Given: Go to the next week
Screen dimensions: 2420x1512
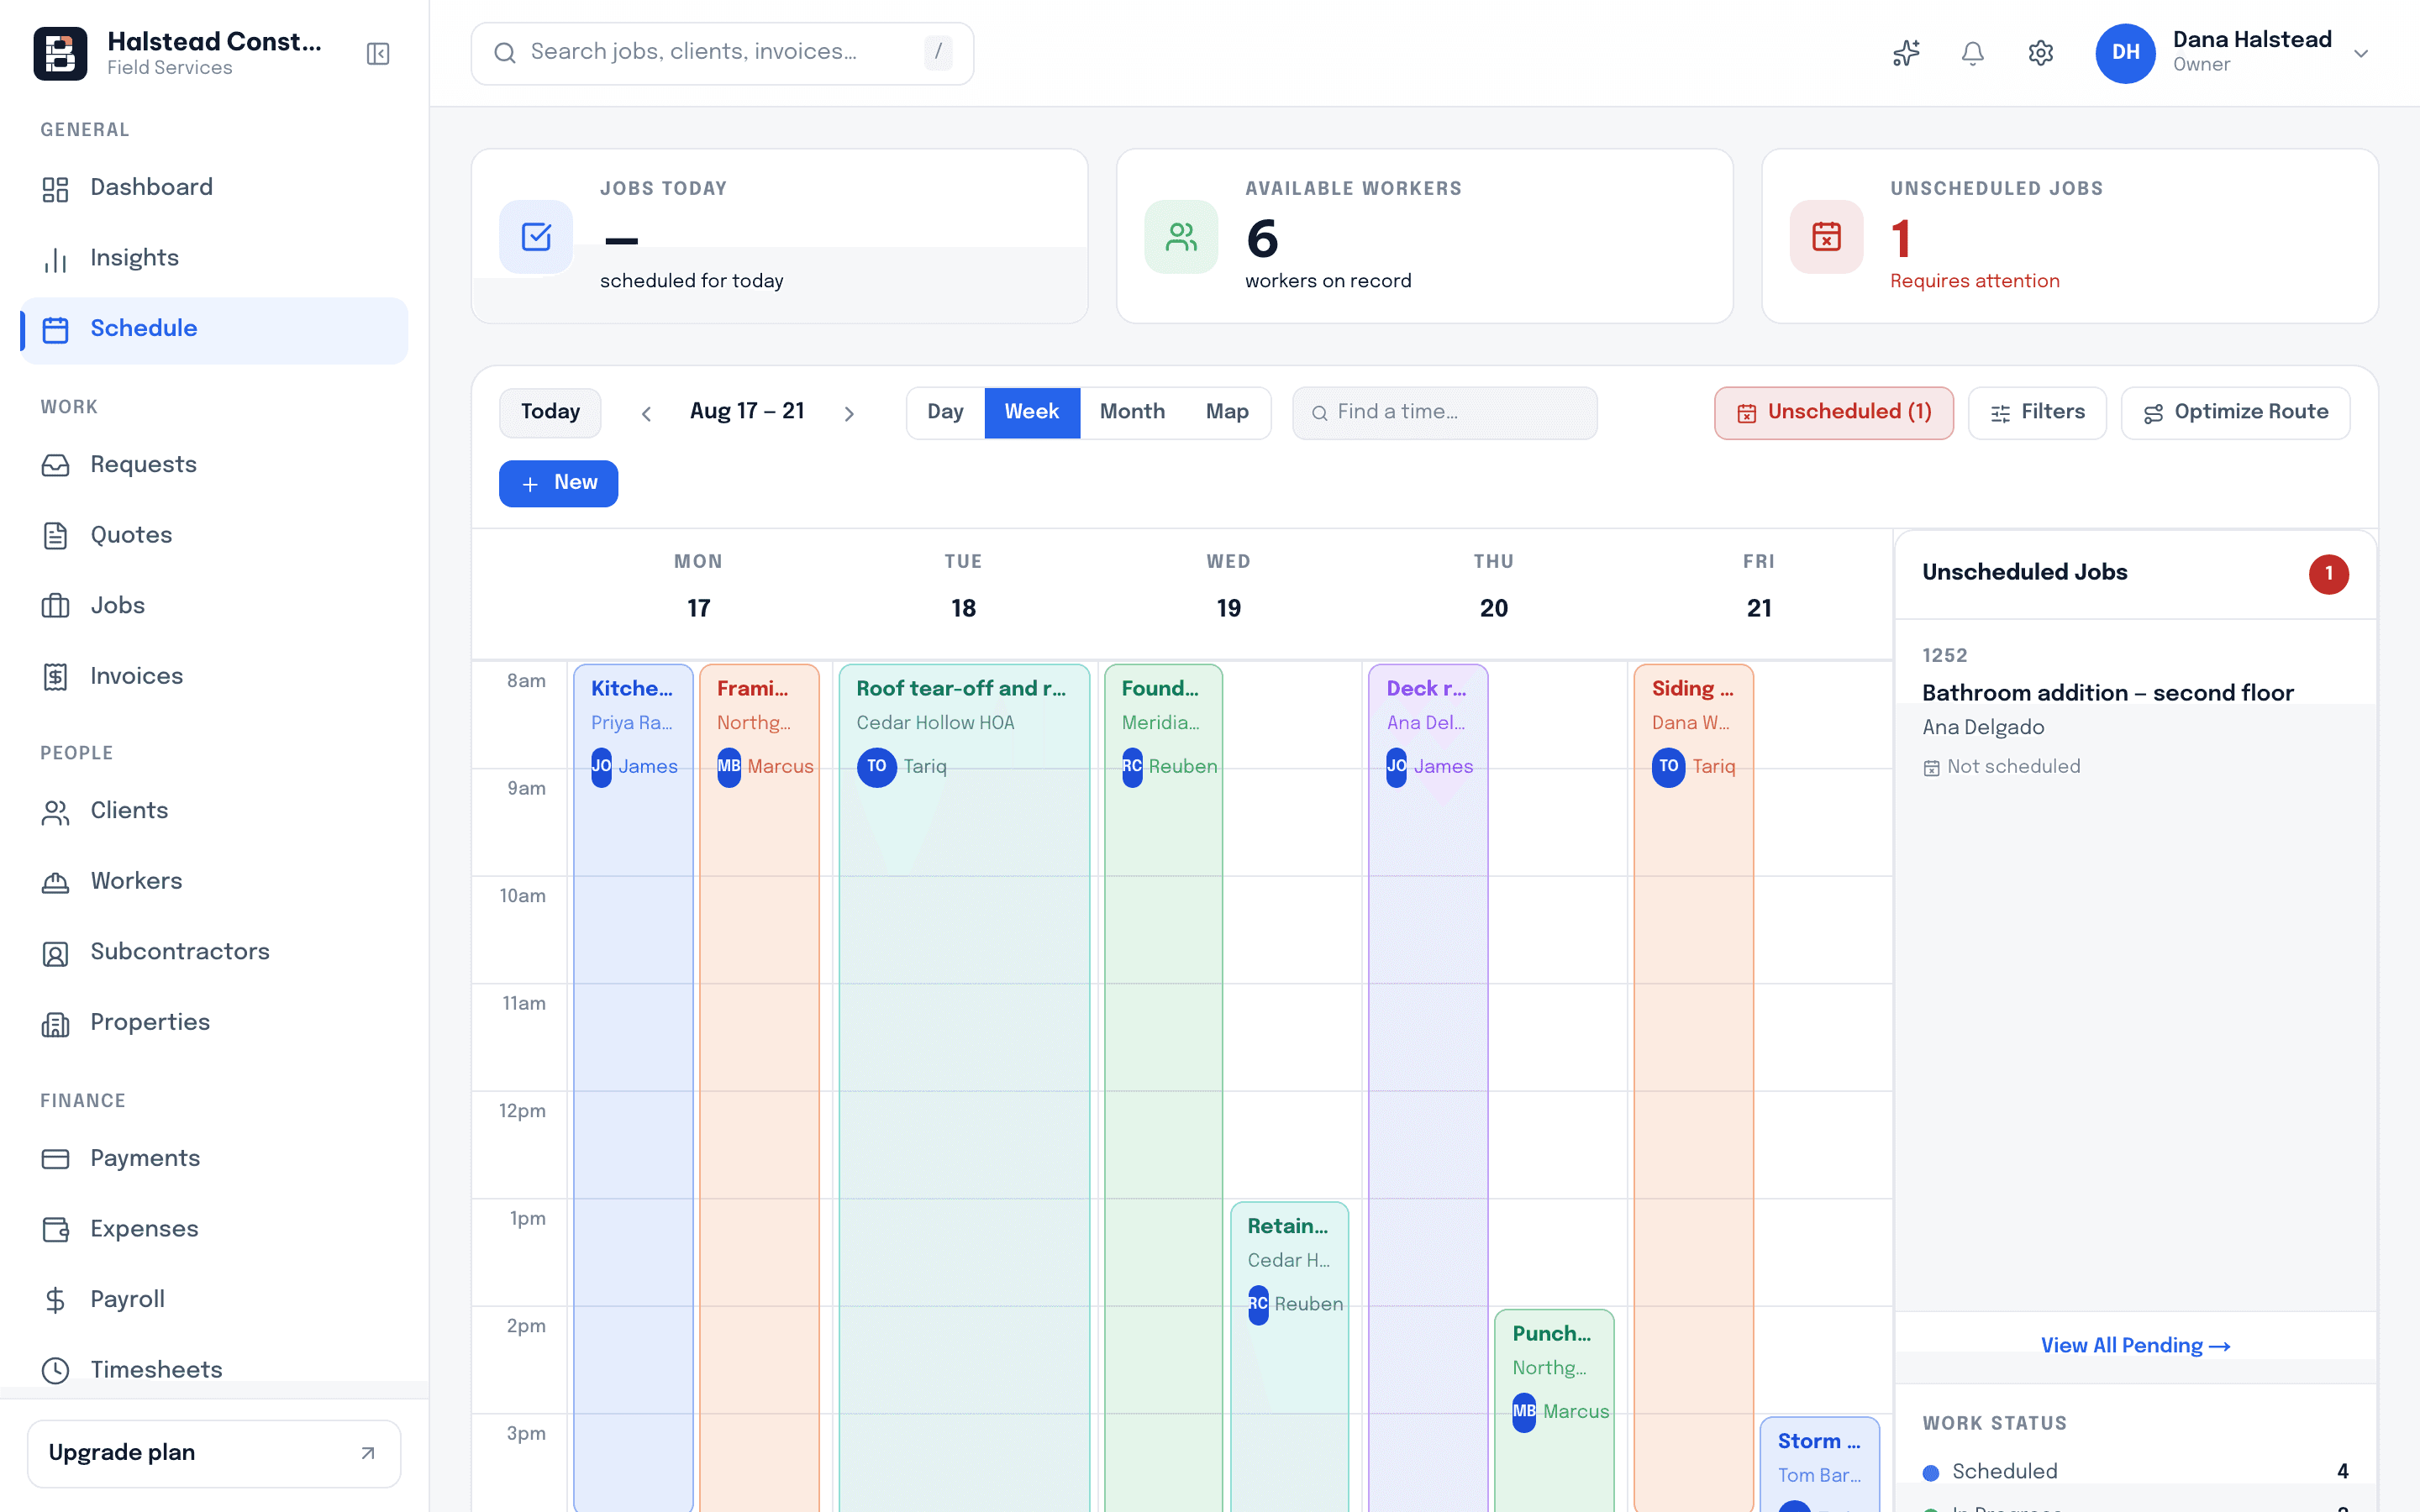Looking at the screenshot, I should click(849, 414).
